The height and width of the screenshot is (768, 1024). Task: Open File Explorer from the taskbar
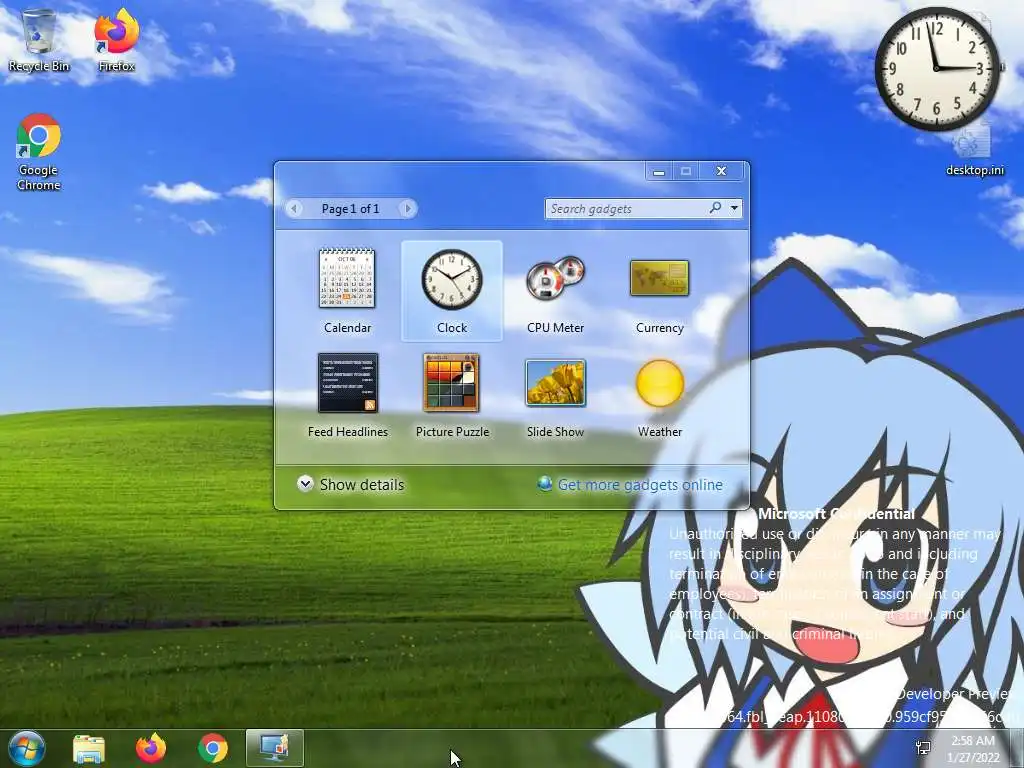[89, 748]
